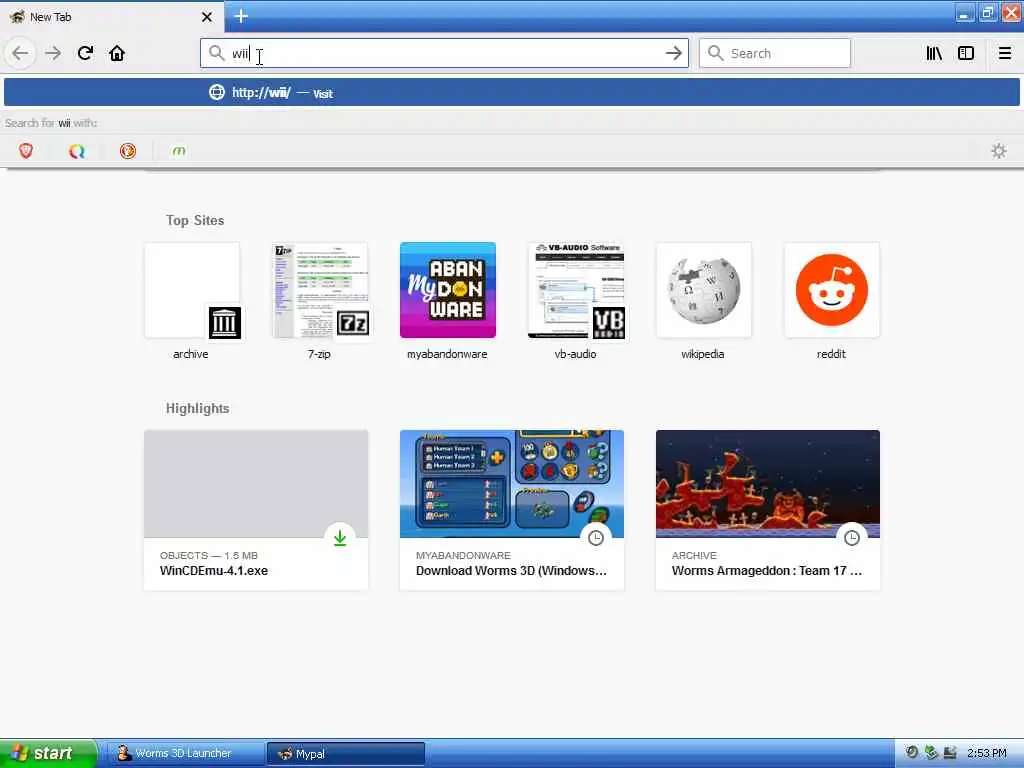Open search settings gear icon
The height and width of the screenshot is (768, 1024).
[x=999, y=152]
